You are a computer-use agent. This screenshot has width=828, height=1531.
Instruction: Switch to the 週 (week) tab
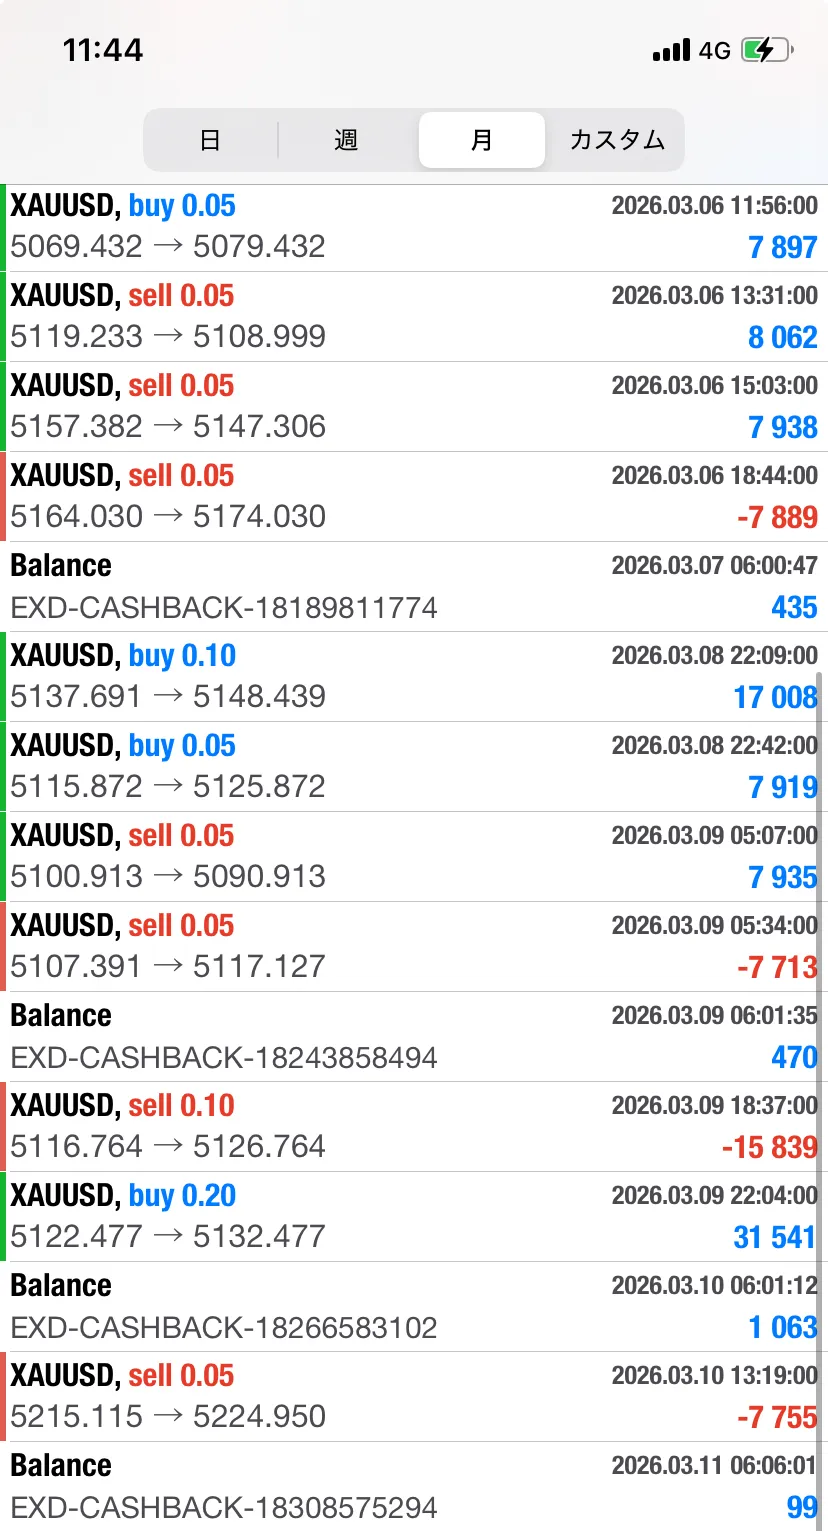[346, 140]
